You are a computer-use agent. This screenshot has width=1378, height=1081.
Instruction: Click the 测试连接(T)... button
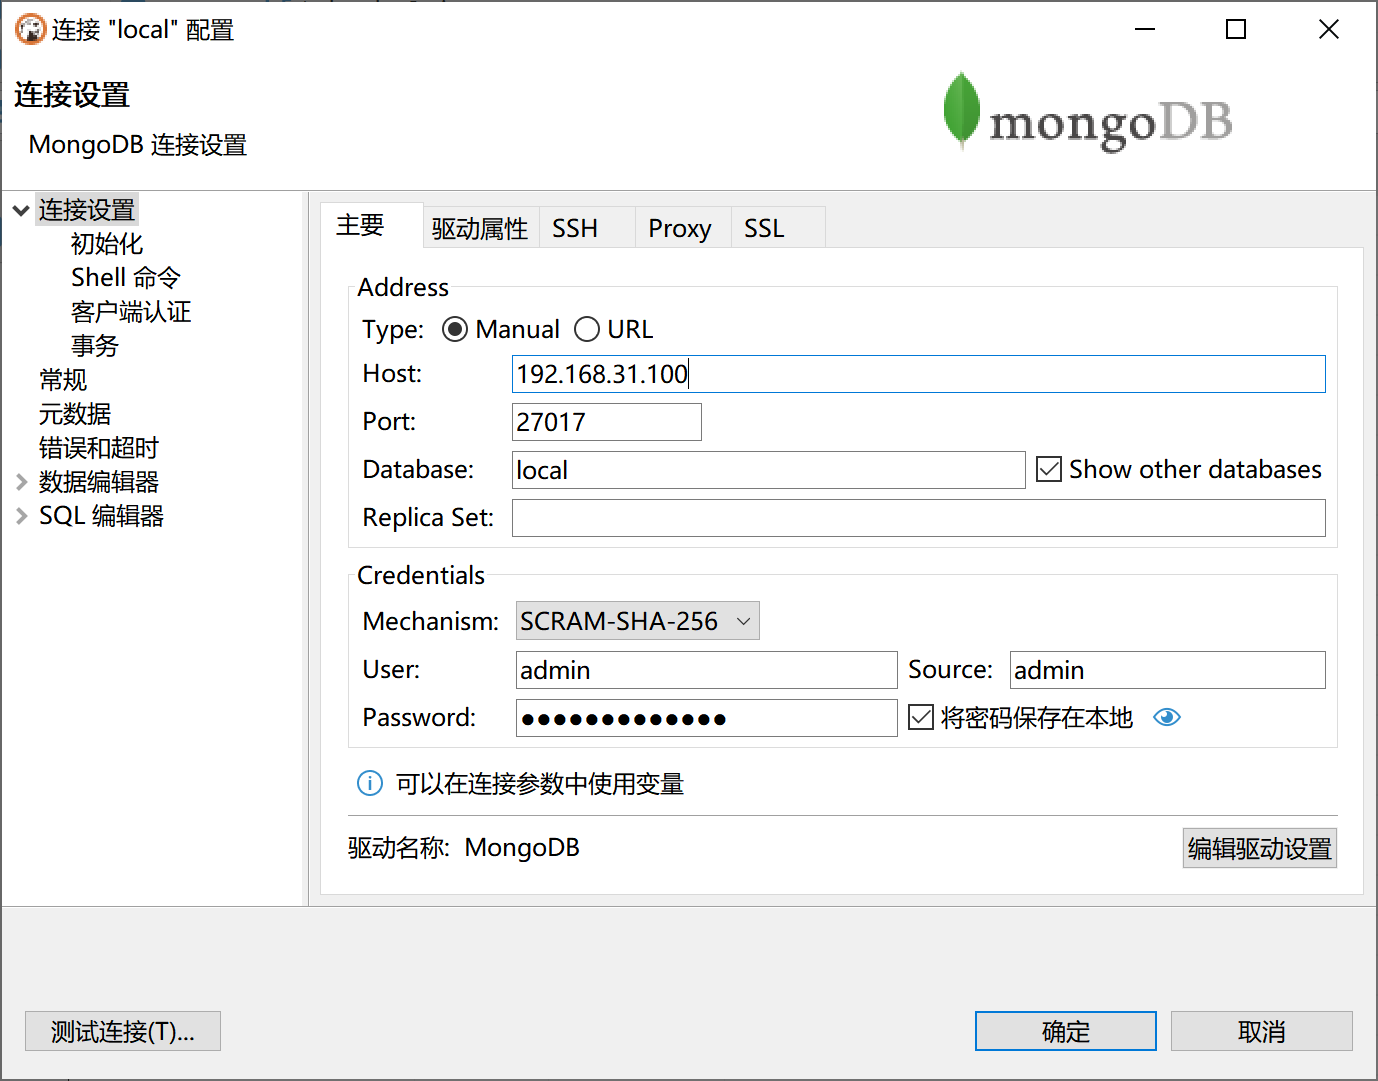tap(123, 1031)
